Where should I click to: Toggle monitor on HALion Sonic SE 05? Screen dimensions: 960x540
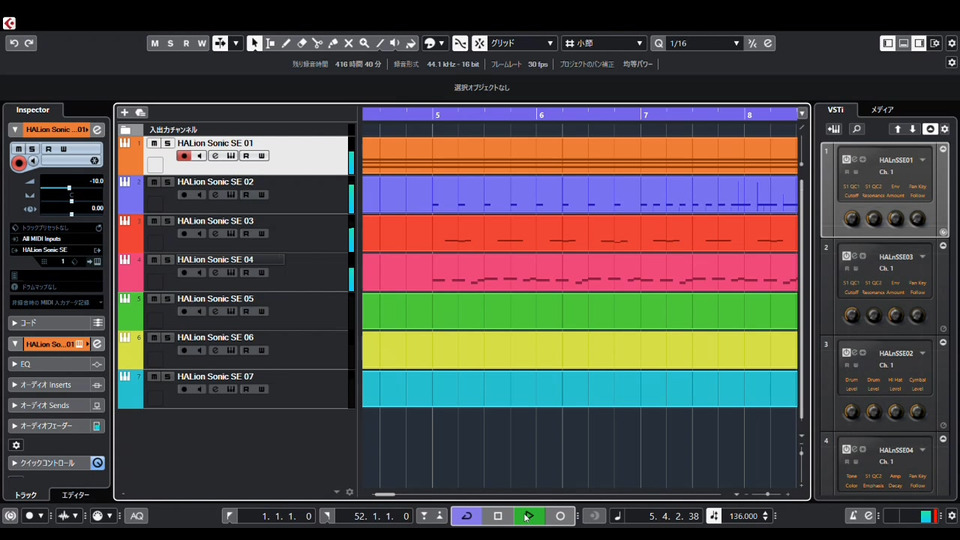click(199, 311)
